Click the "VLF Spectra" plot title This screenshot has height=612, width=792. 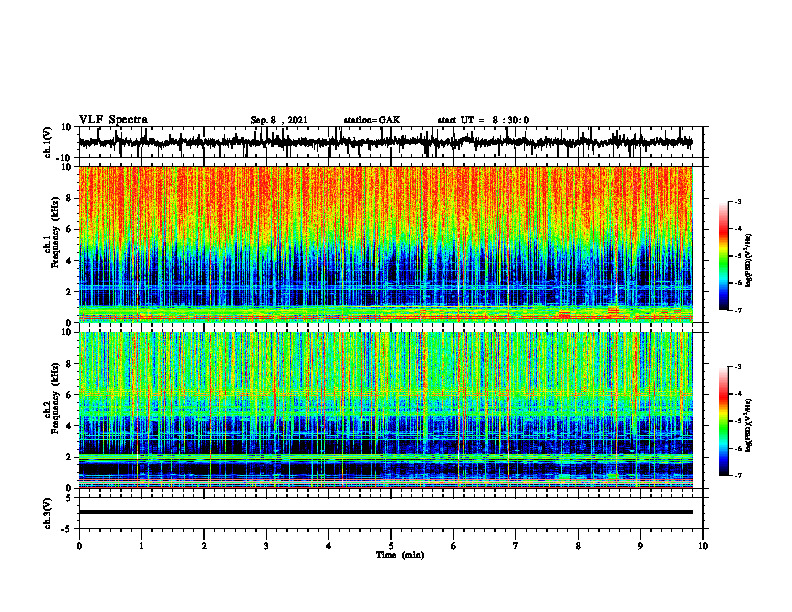click(x=113, y=120)
